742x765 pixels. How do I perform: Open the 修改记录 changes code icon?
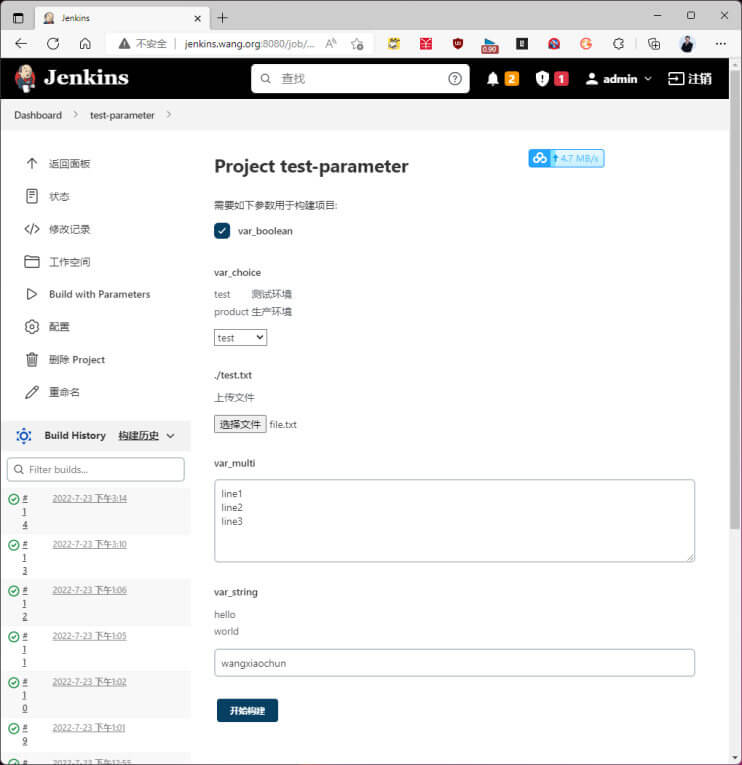[32, 229]
